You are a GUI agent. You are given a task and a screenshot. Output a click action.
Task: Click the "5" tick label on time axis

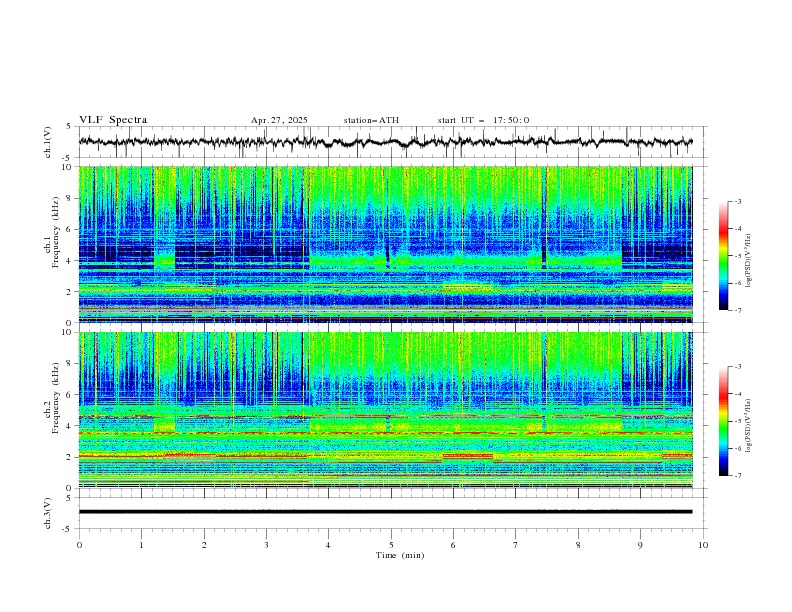pos(391,545)
